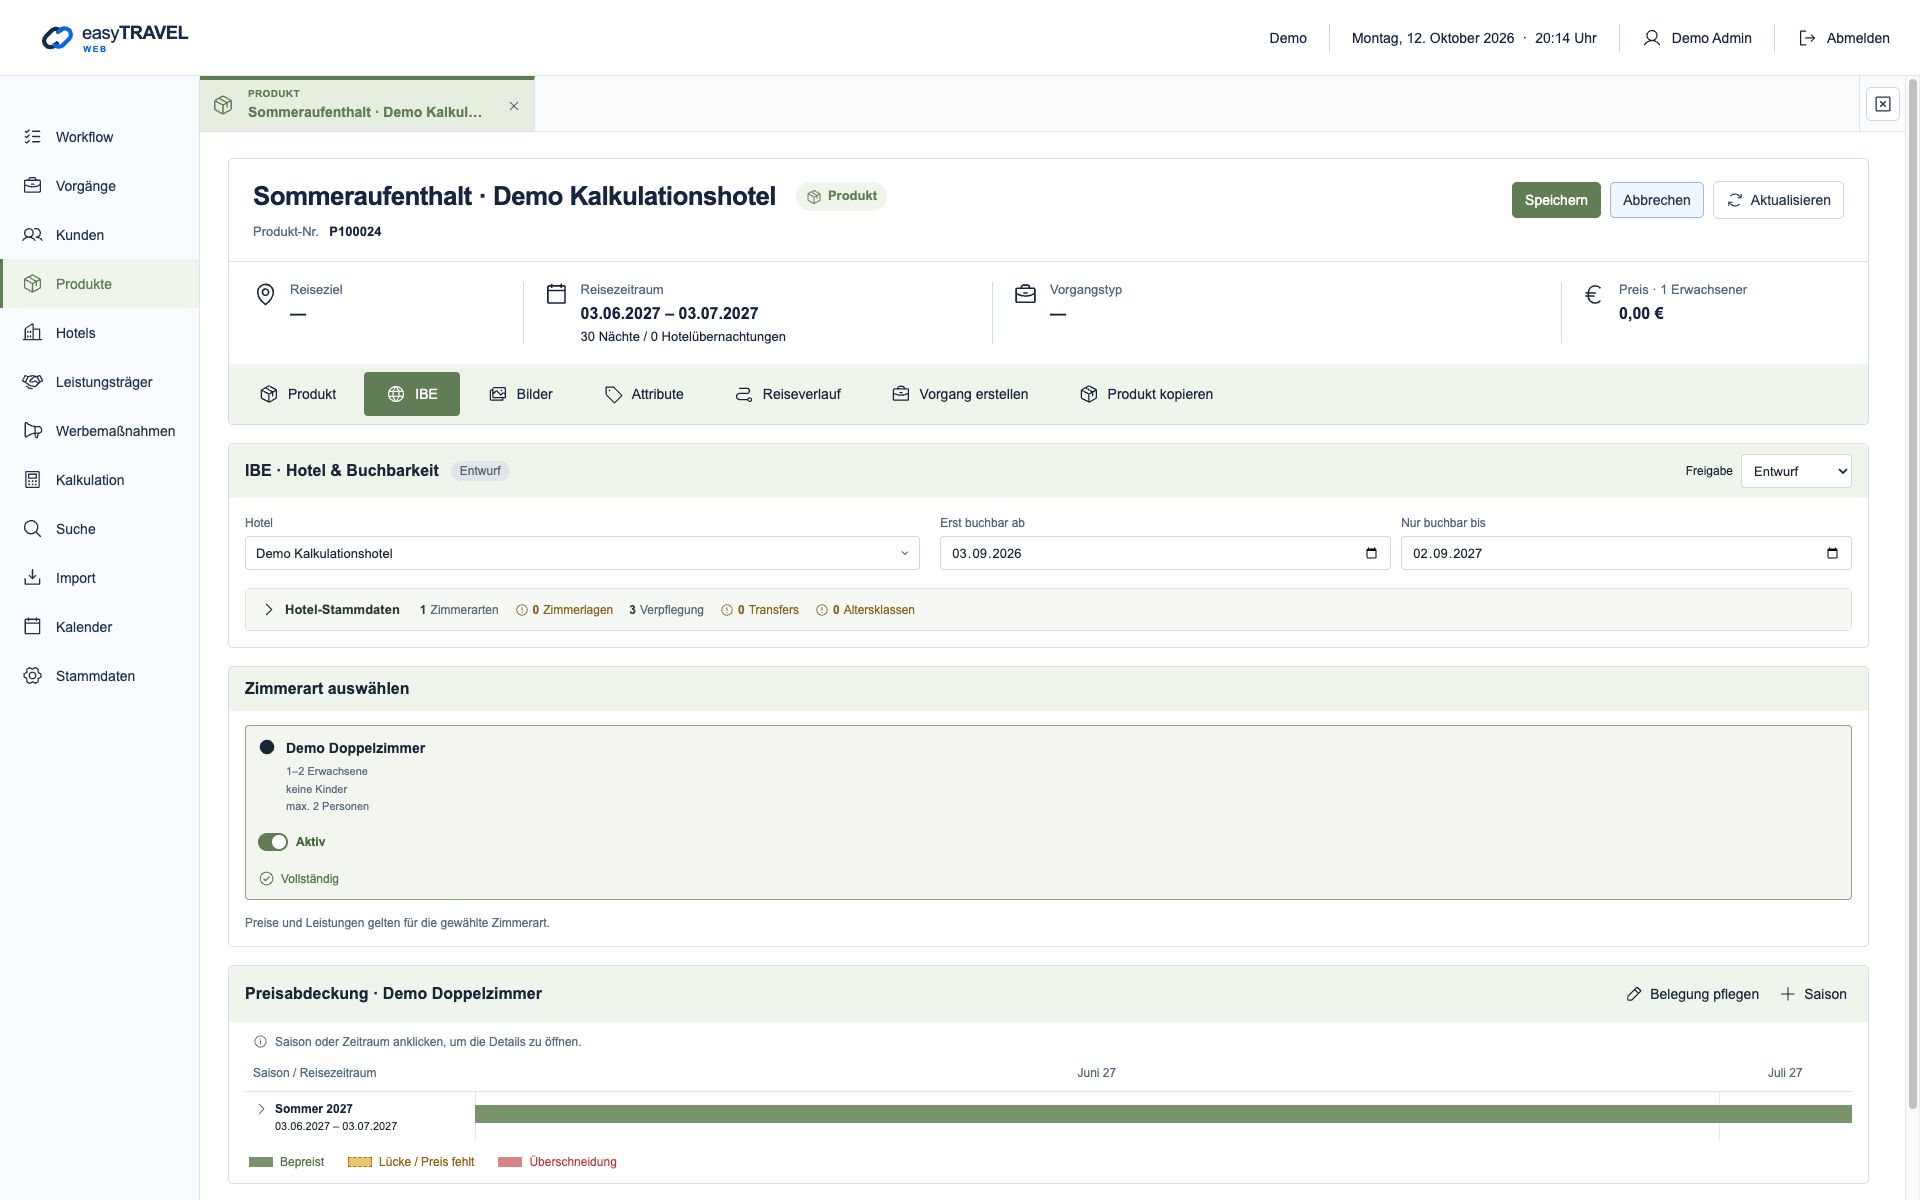Click close-all-tabs icon at top right

click(x=1882, y=104)
